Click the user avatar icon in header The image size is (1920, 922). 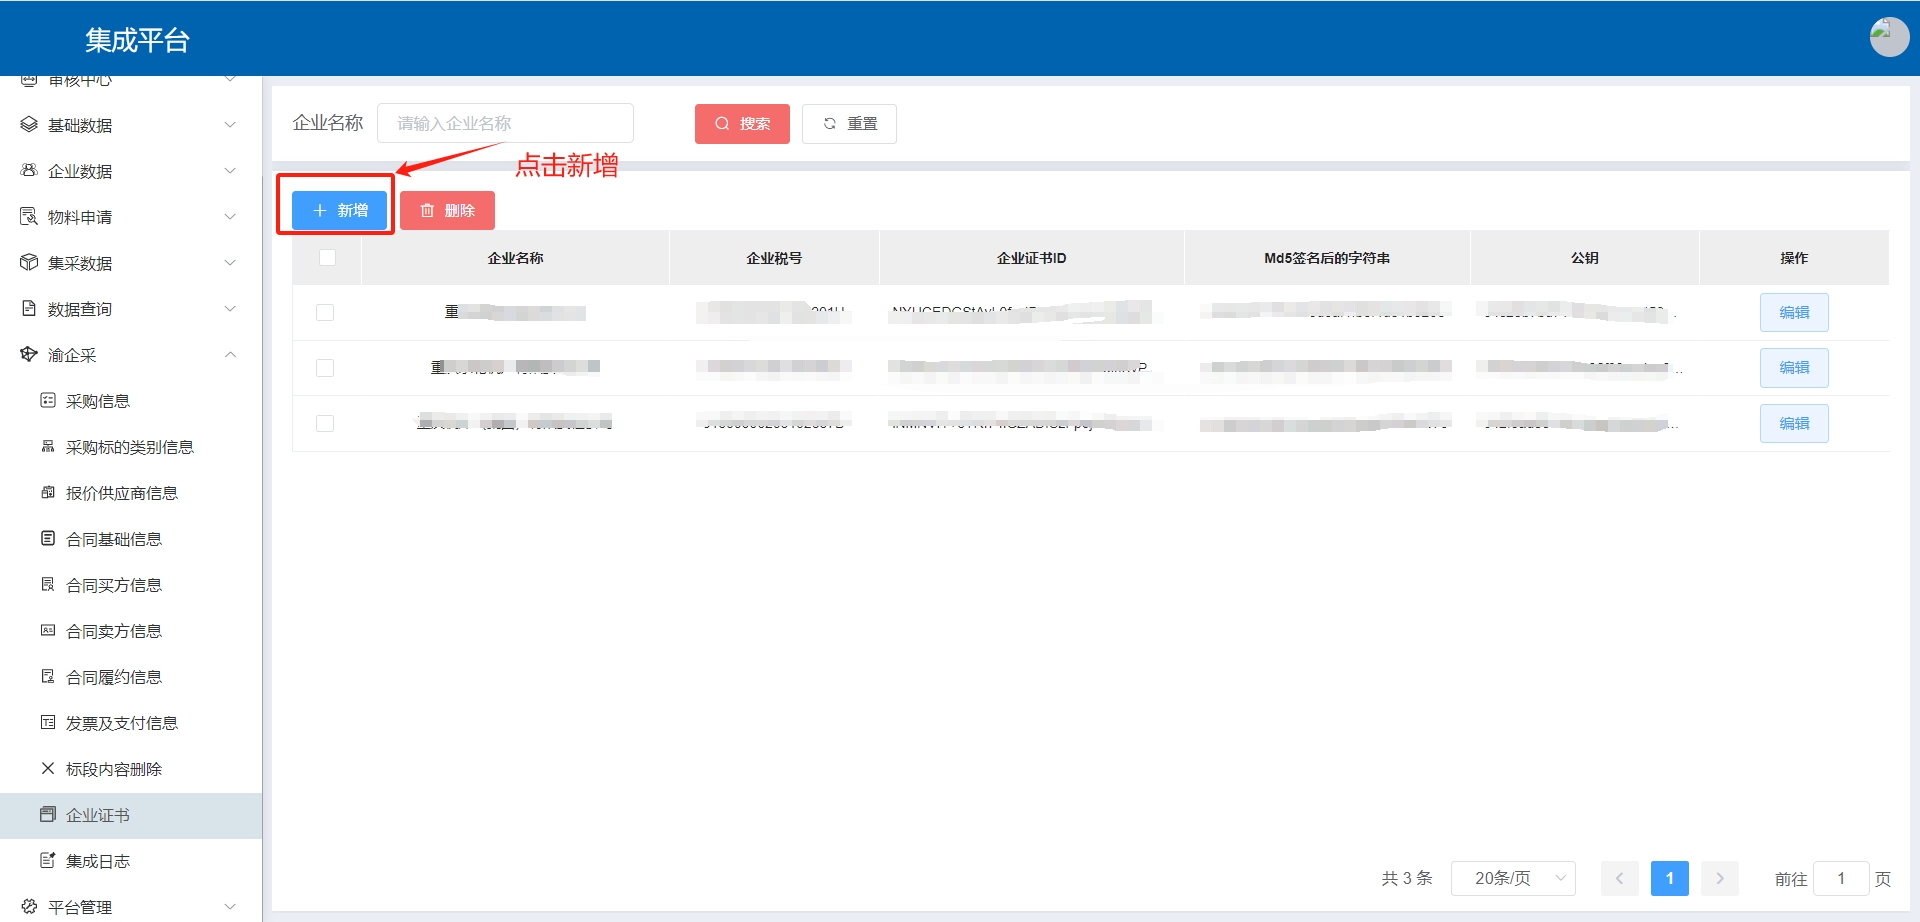(1888, 37)
